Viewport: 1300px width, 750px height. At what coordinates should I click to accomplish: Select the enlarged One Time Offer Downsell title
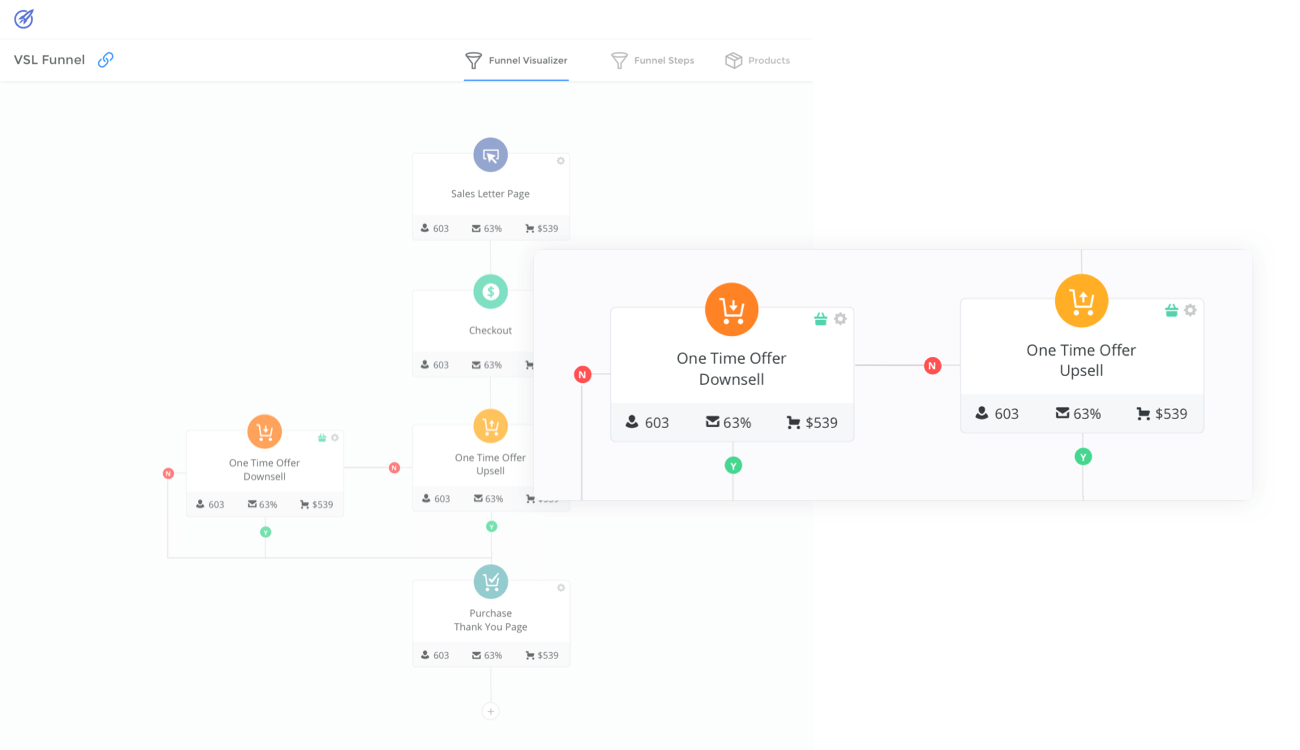tap(732, 369)
